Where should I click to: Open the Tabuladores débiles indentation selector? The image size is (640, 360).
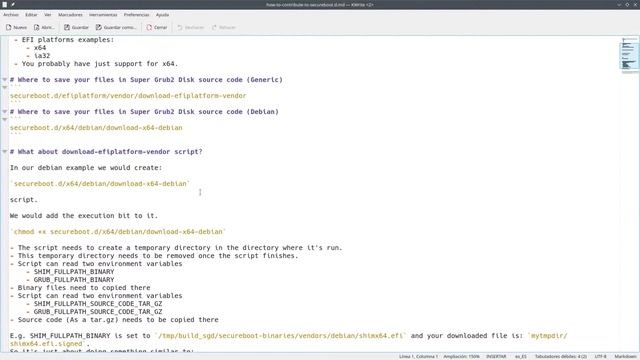pyautogui.click(x=560, y=356)
